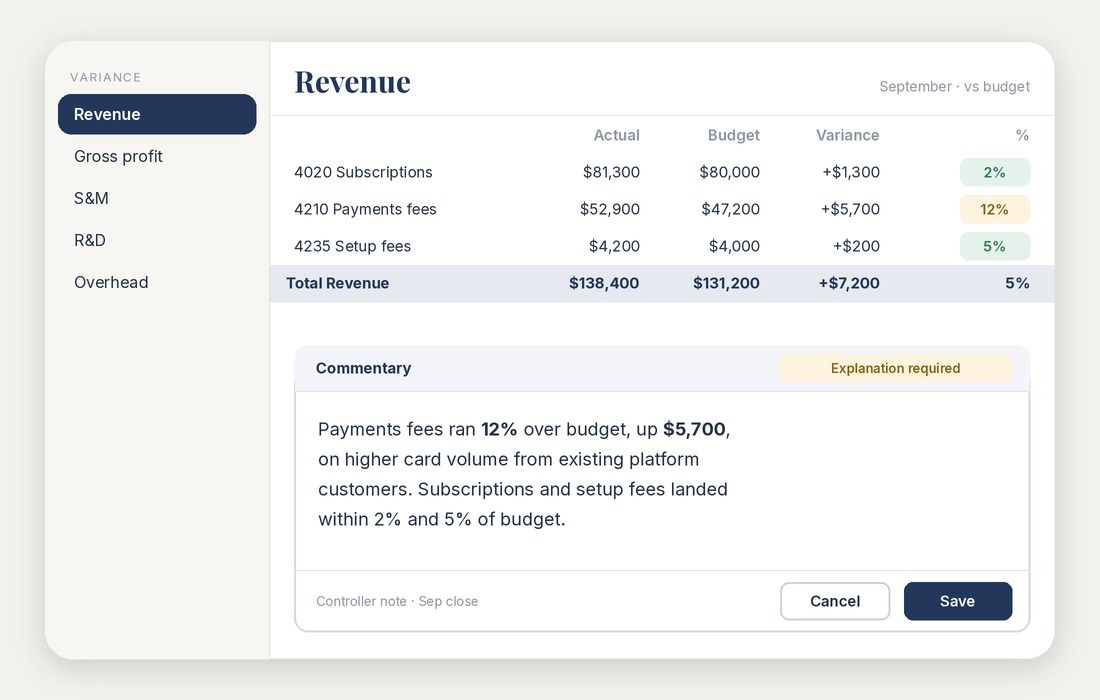The image size is (1100, 700).
Task: Click the 12% Payments fees variance badge
Action: (995, 210)
